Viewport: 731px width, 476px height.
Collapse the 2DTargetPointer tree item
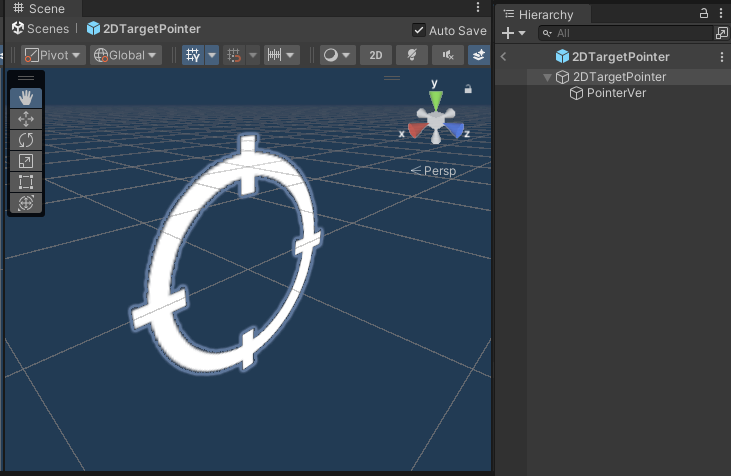547,78
